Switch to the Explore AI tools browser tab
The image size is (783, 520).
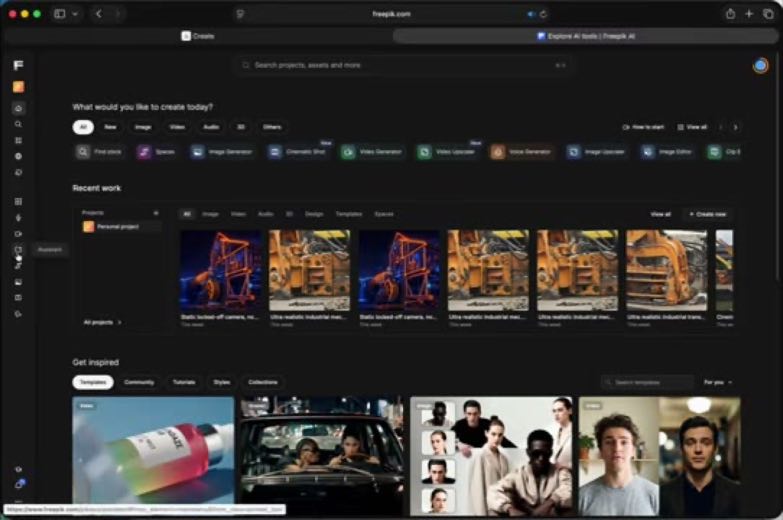point(585,36)
